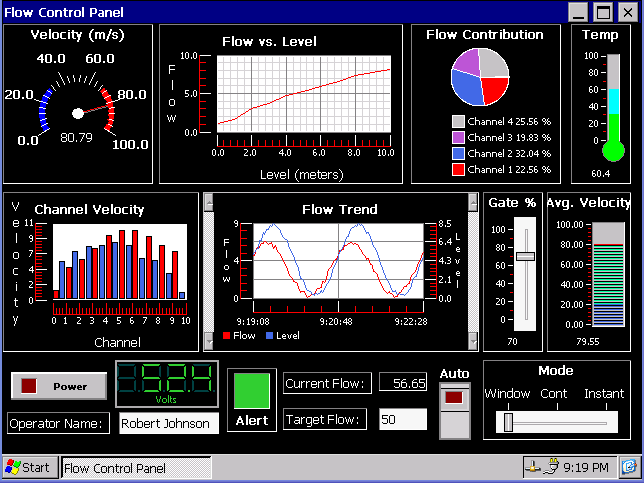Screen dimensions: 644x483
Task: Click the Target Flow input field
Action: point(403,419)
